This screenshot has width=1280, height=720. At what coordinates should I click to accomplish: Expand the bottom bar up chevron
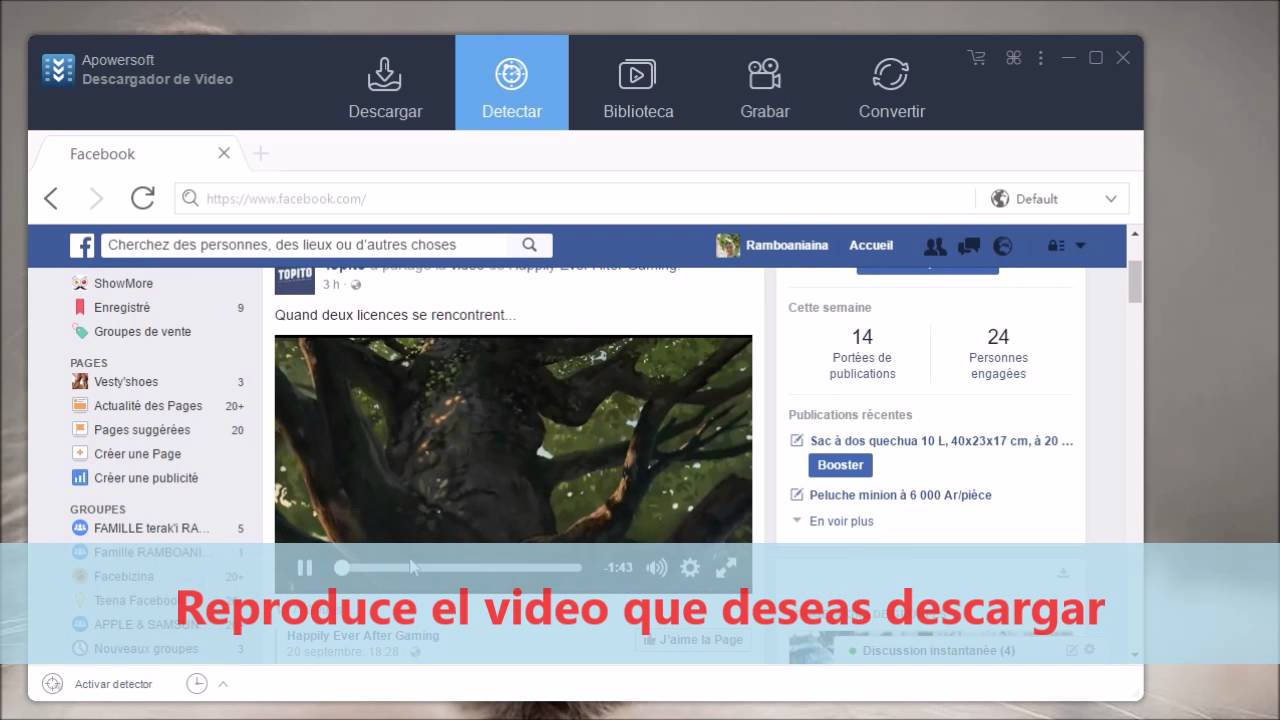click(223, 684)
